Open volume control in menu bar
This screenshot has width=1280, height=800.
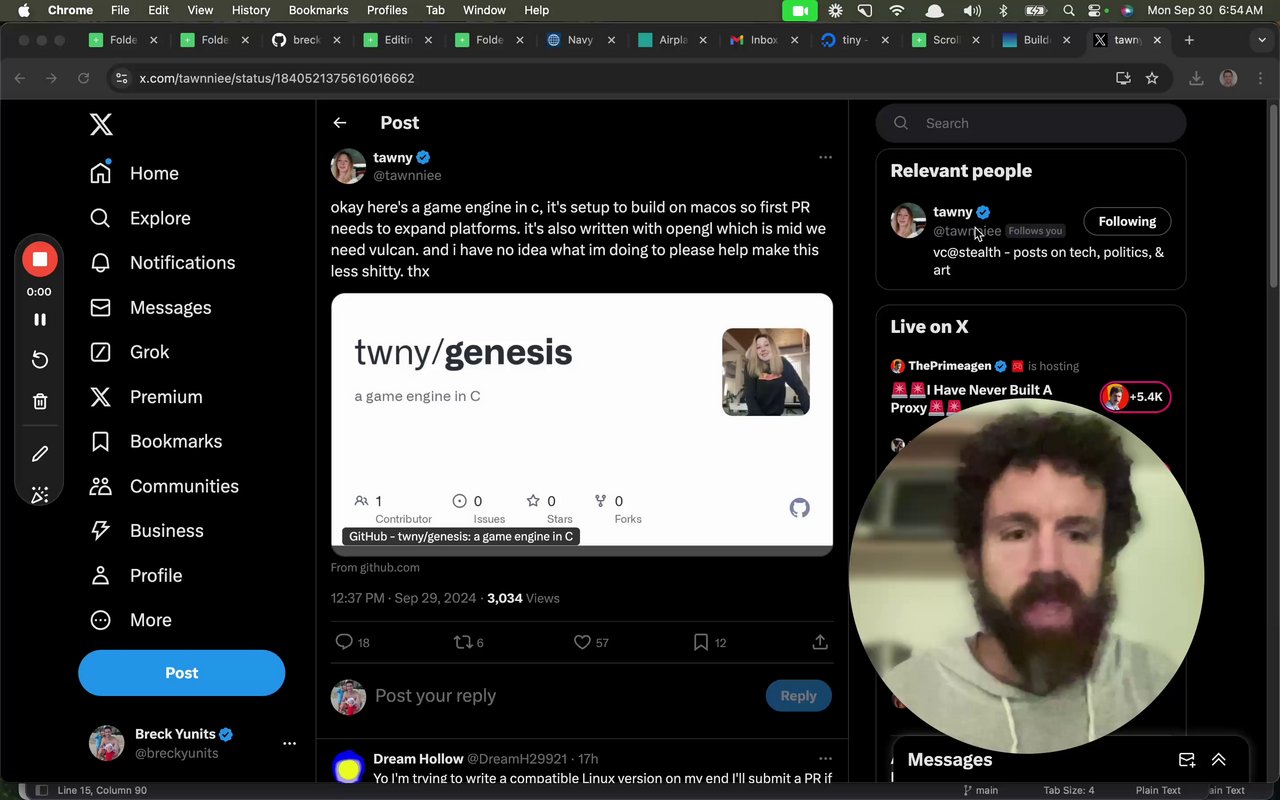[971, 10]
